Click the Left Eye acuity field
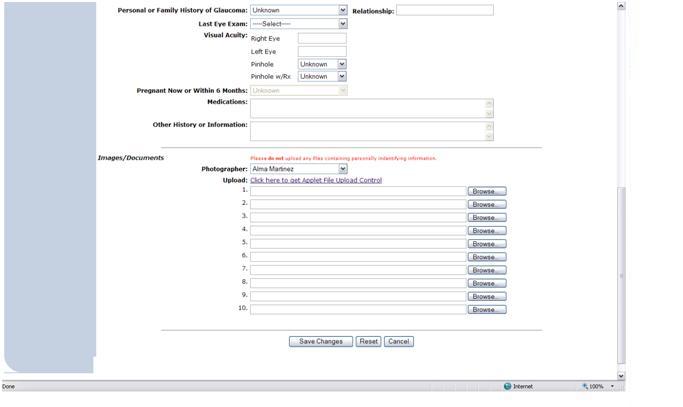The width and height of the screenshot is (683, 407). click(x=322, y=51)
